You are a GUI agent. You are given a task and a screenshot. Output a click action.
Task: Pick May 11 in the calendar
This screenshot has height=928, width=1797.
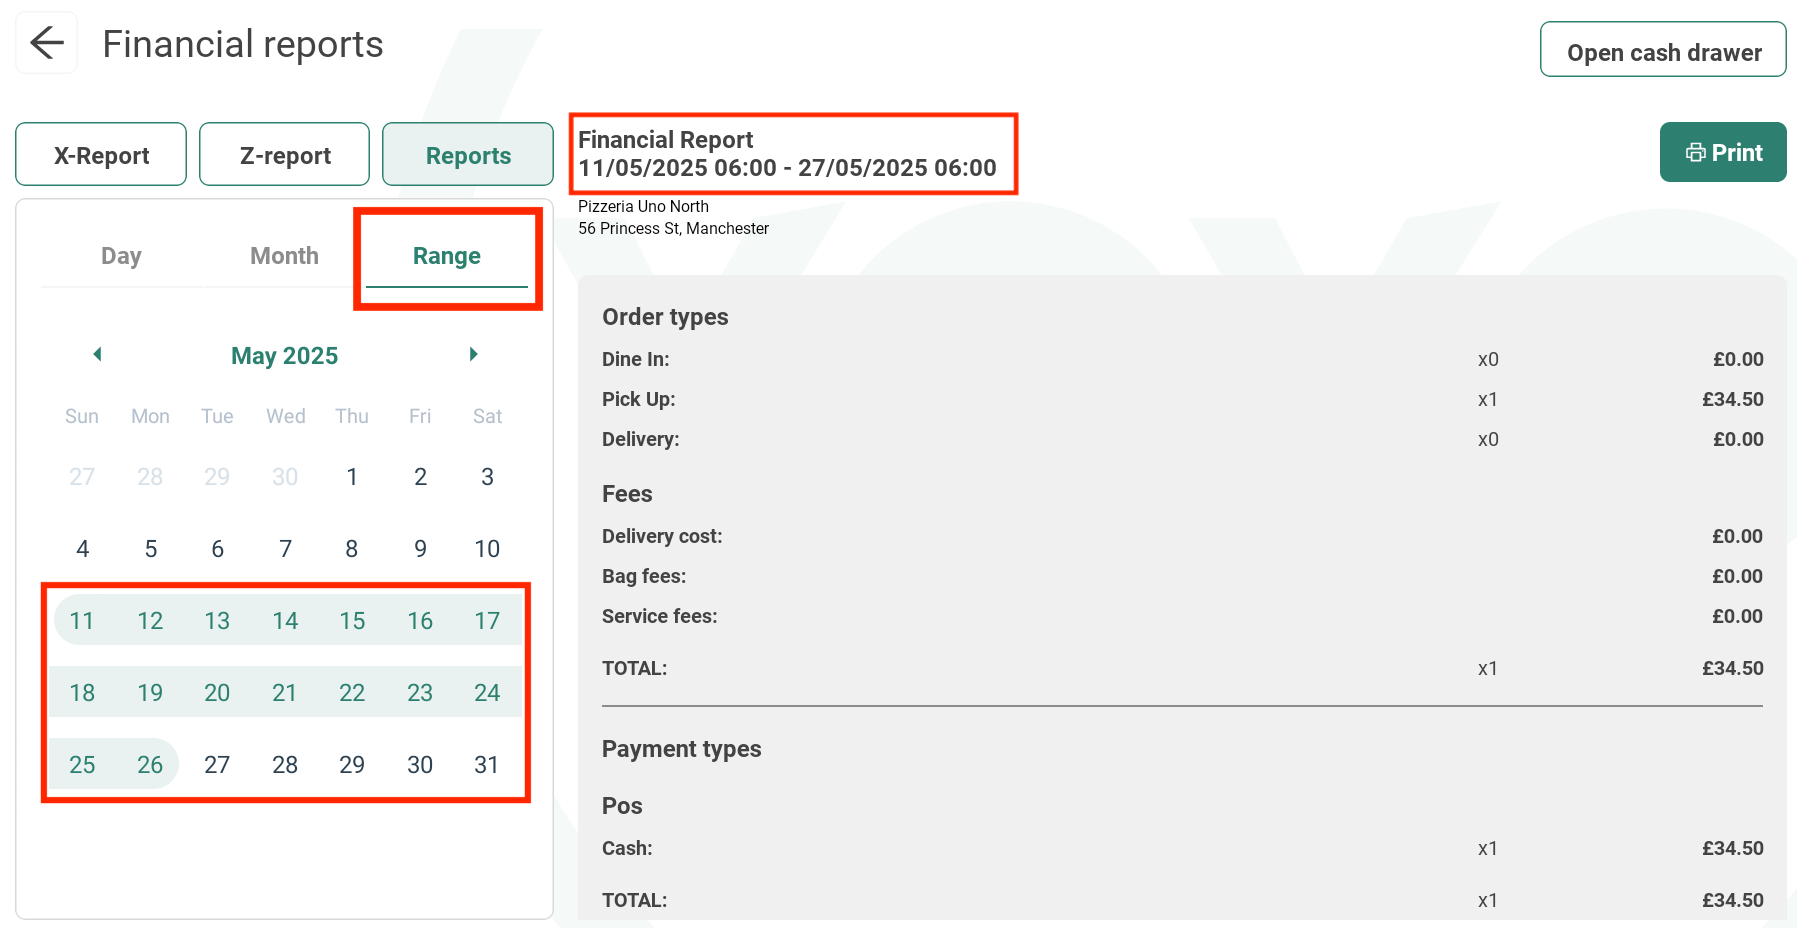[x=82, y=621]
